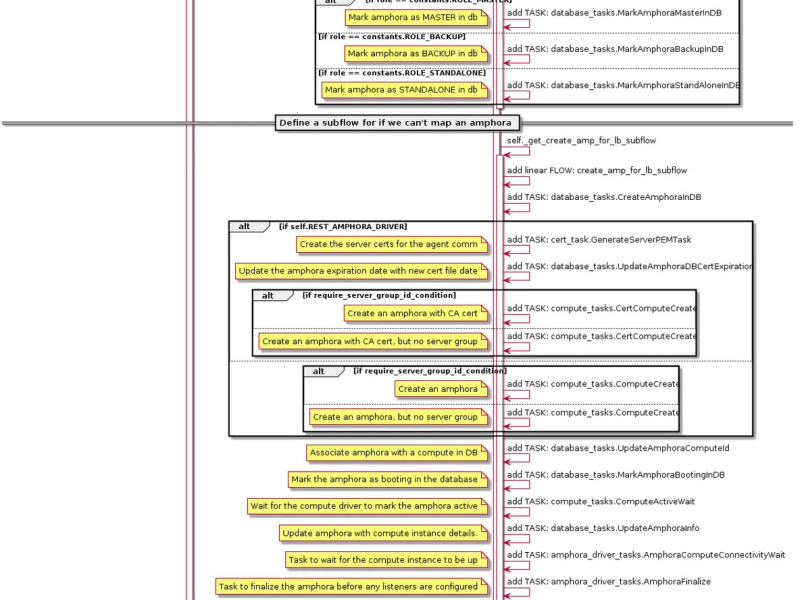Screen dimensions: 800x600
Task: Click the database_tasks.UpdateAmphoraInfo task label
Action: coord(603,528)
